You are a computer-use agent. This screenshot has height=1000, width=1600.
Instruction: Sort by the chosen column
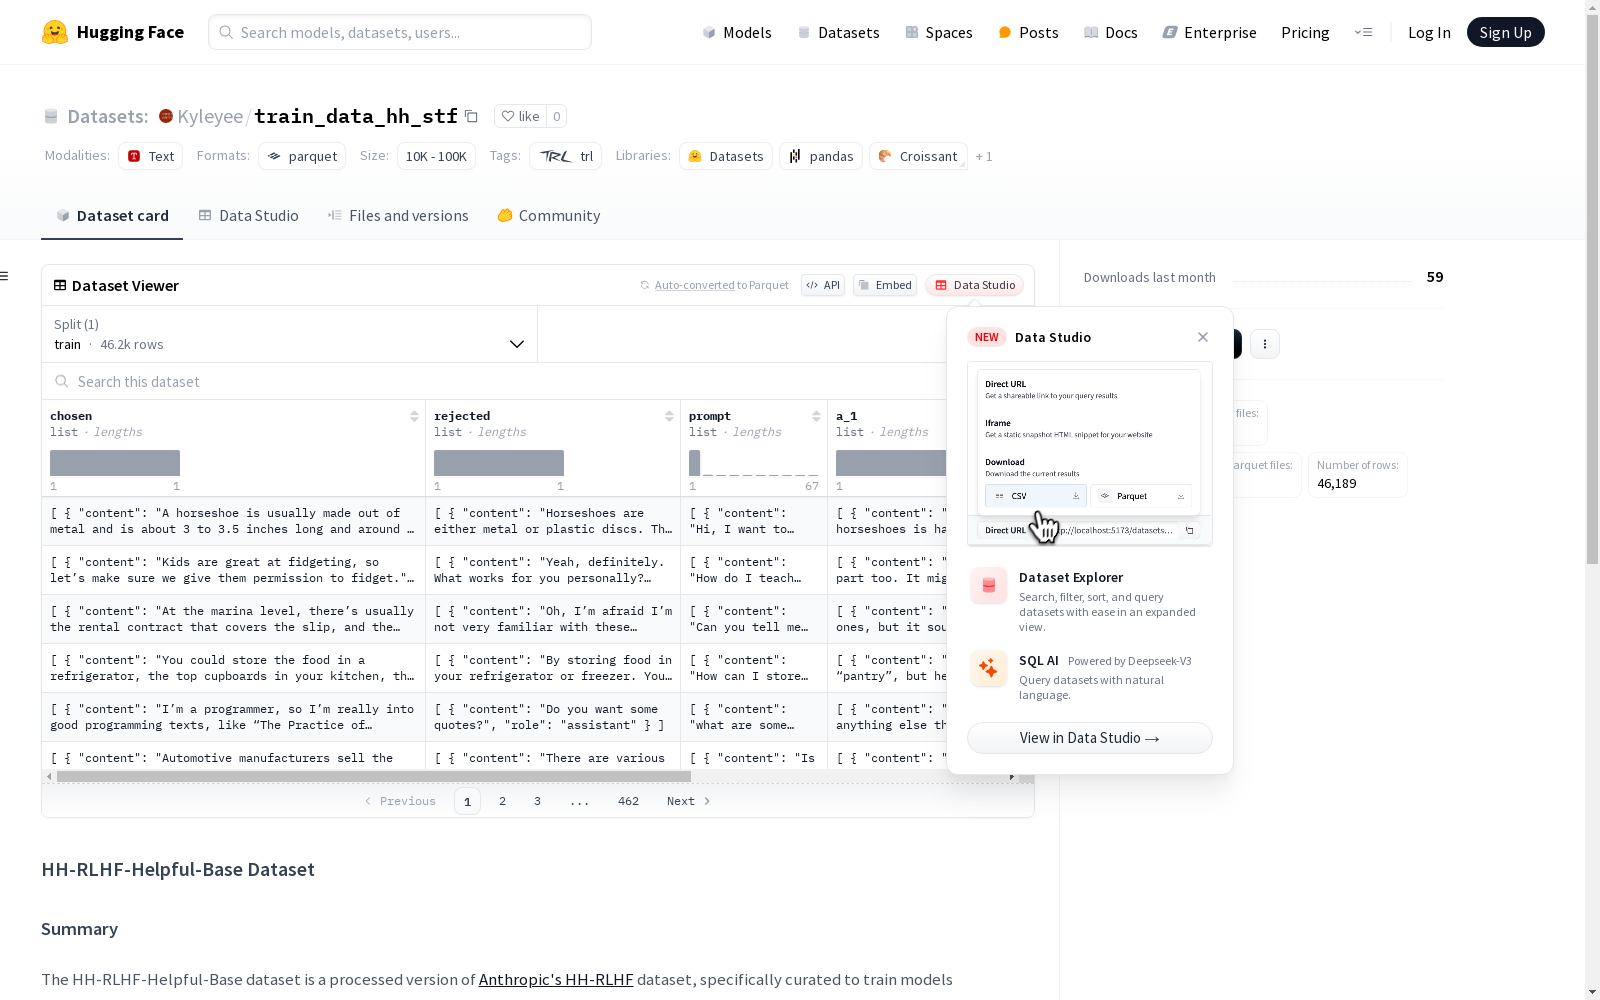coord(414,416)
